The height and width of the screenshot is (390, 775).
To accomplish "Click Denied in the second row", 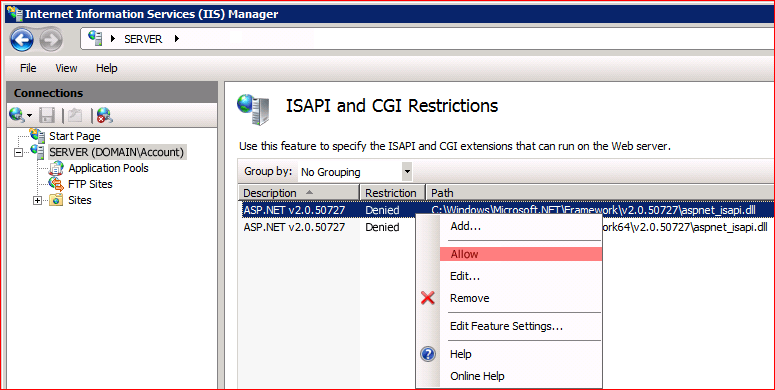I will (x=382, y=227).
